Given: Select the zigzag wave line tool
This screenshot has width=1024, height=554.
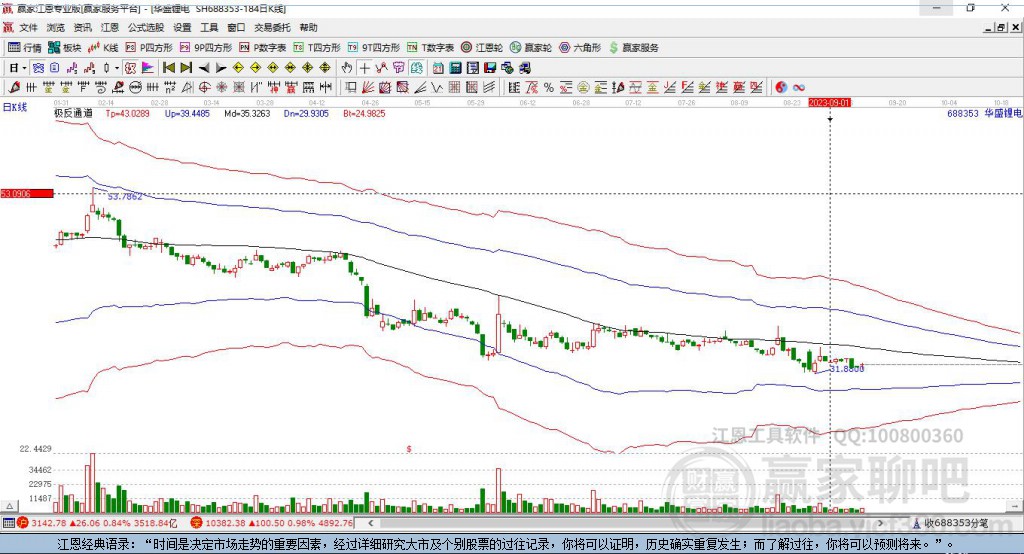Looking at the screenshot, I should click(436, 87).
